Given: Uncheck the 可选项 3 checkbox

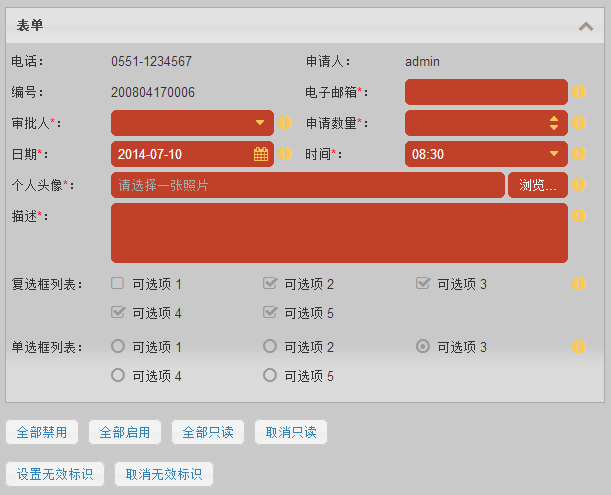Looking at the screenshot, I should tap(423, 283).
